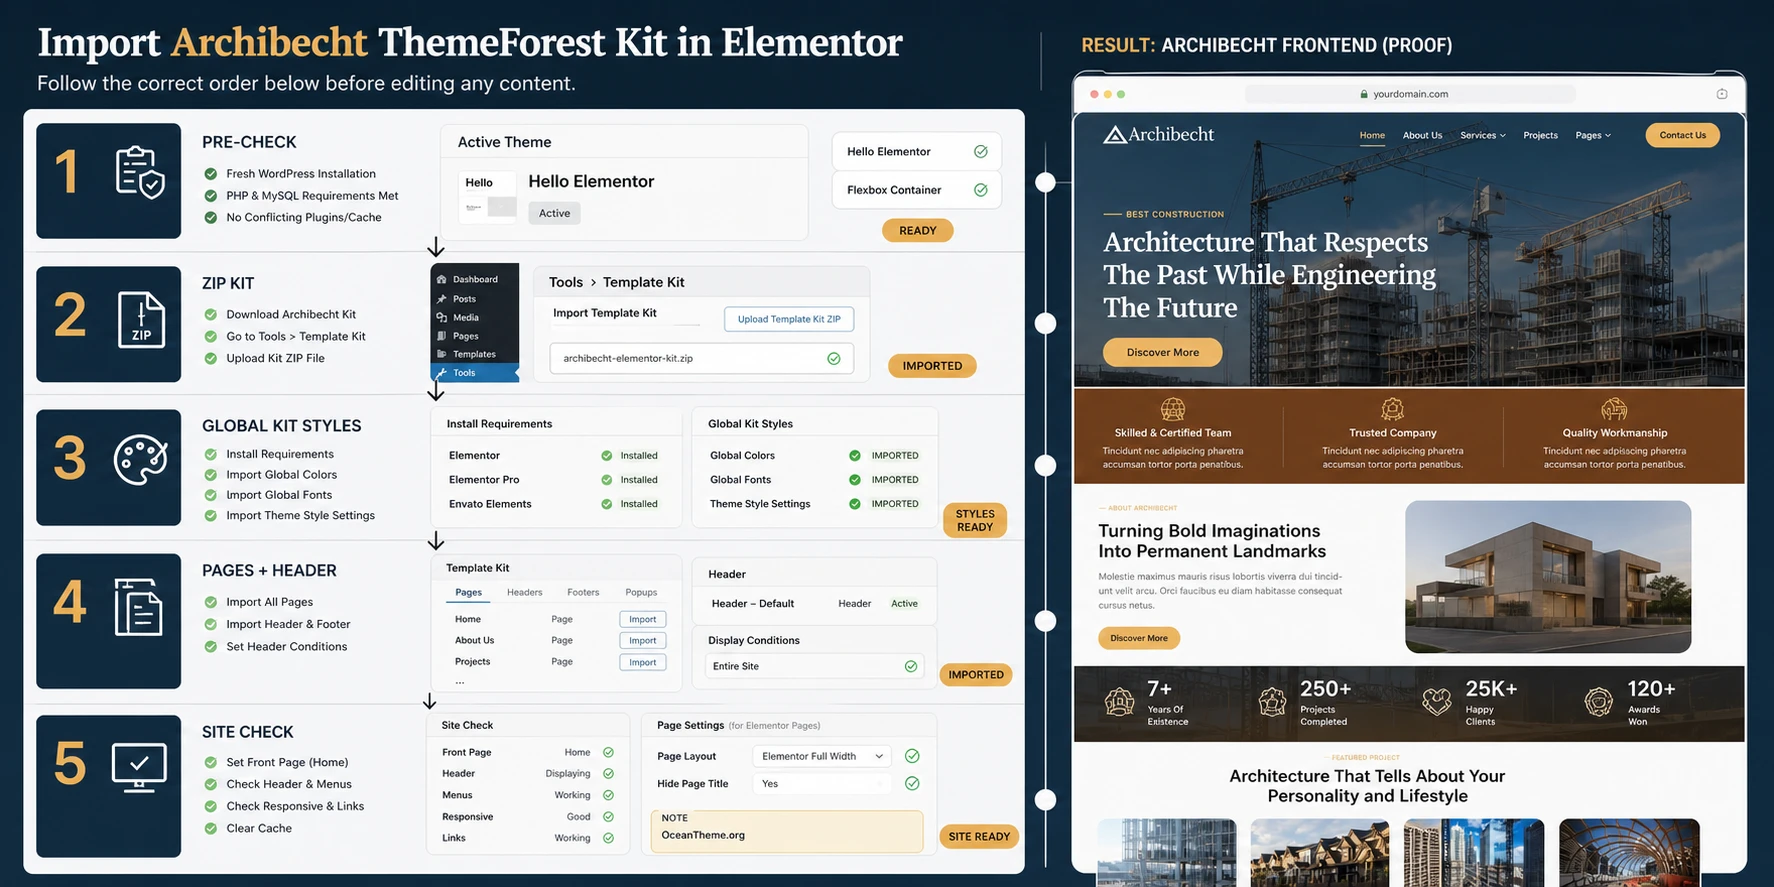The width and height of the screenshot is (1774, 887).
Task: Click the ZIP file icon in step 2
Action: click(141, 320)
